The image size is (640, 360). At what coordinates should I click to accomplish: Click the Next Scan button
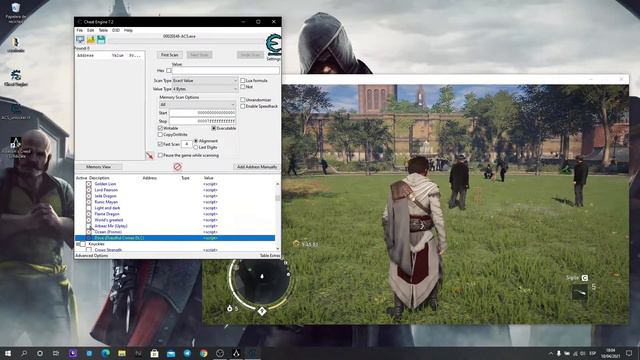point(199,55)
